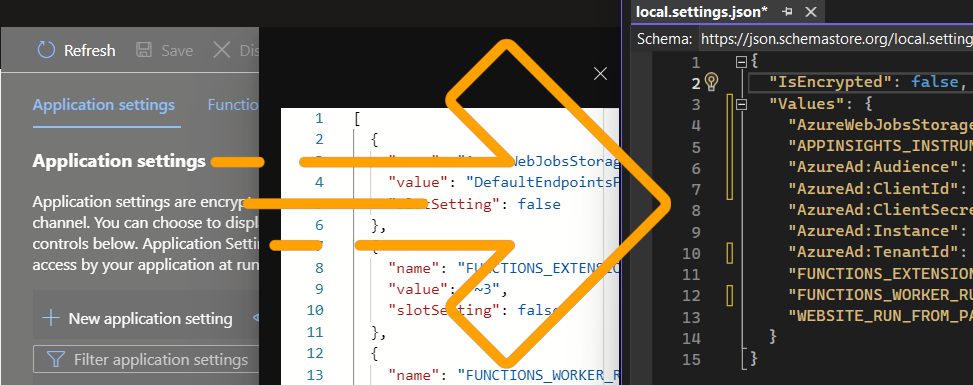973x385 pixels.
Task: Close the advanced edit JSON panel
Action: [600, 74]
